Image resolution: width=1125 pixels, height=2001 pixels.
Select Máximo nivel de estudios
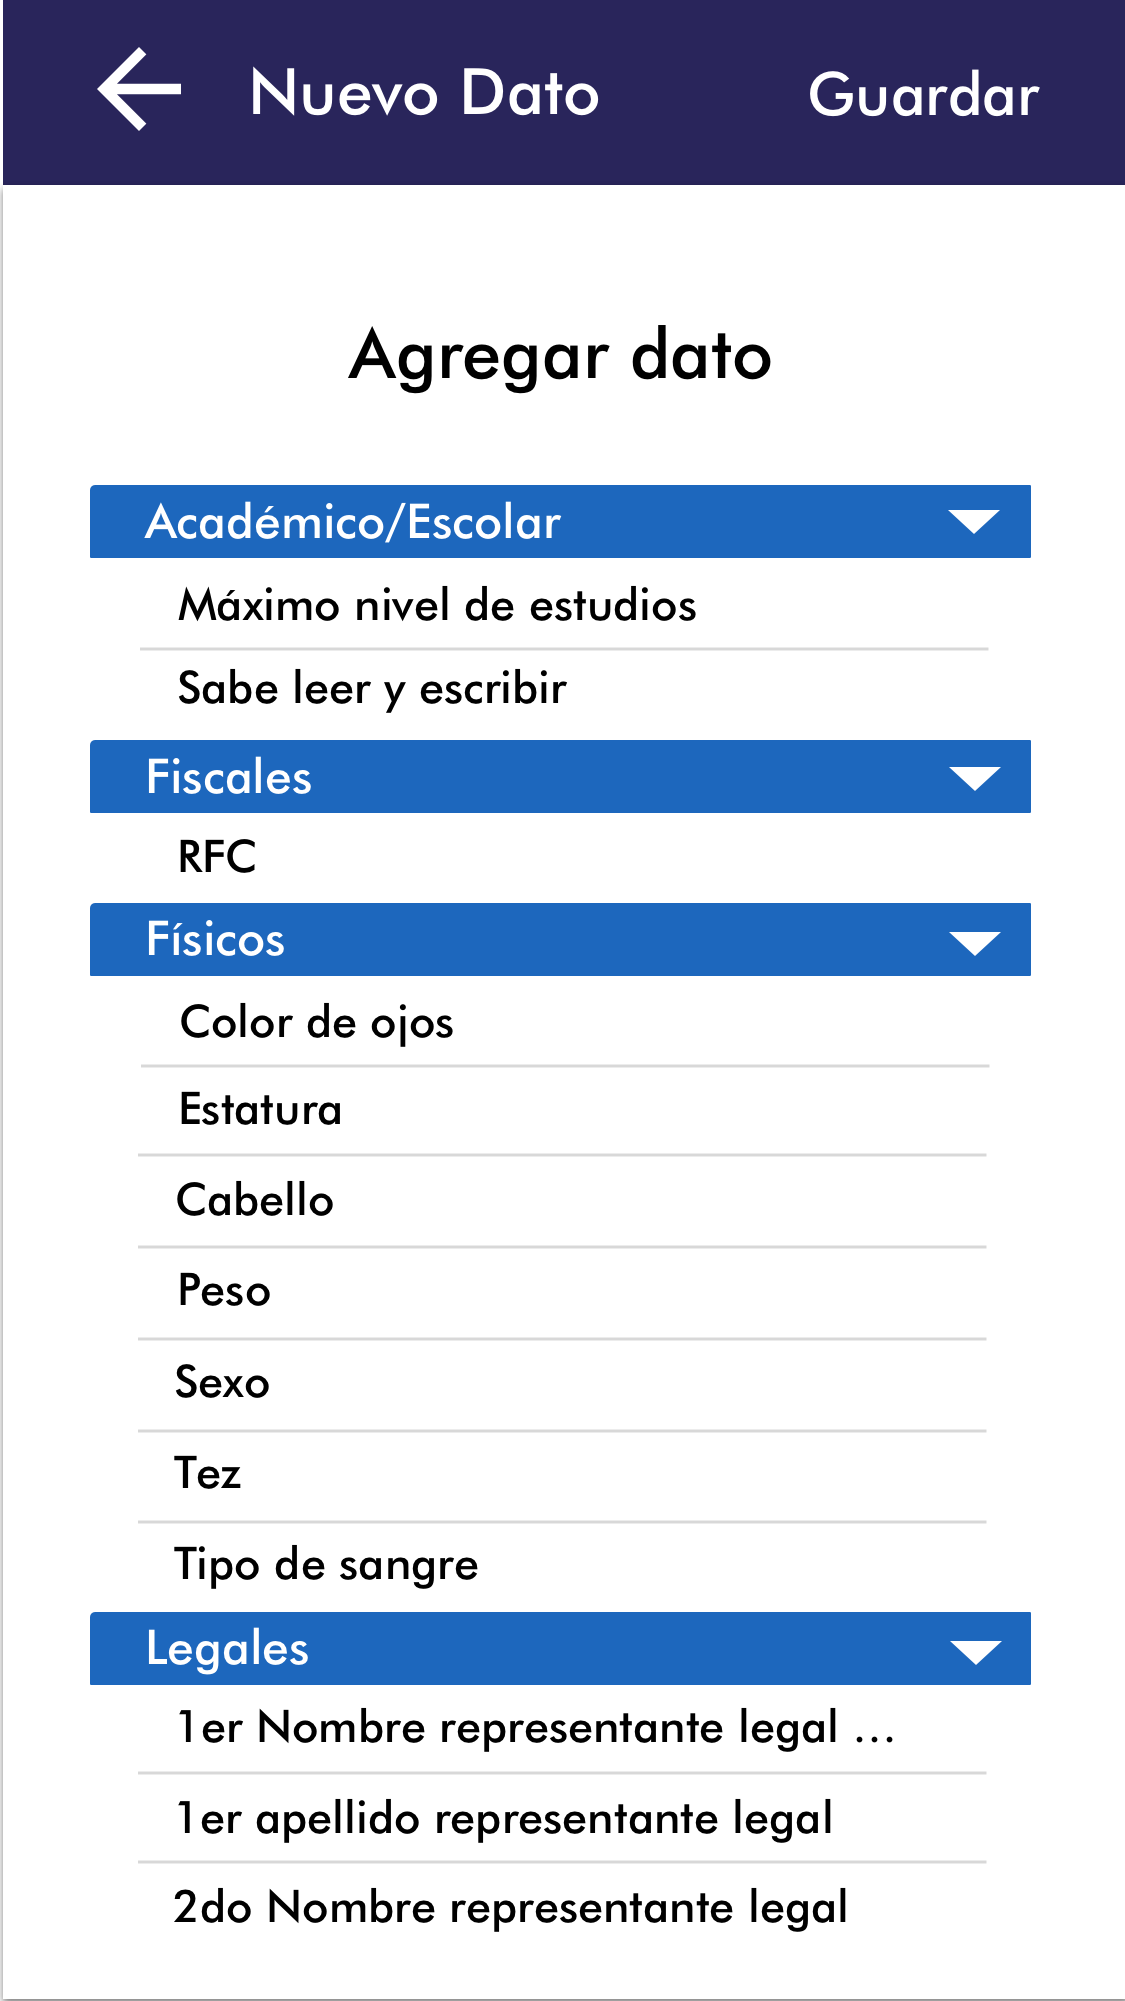point(437,606)
